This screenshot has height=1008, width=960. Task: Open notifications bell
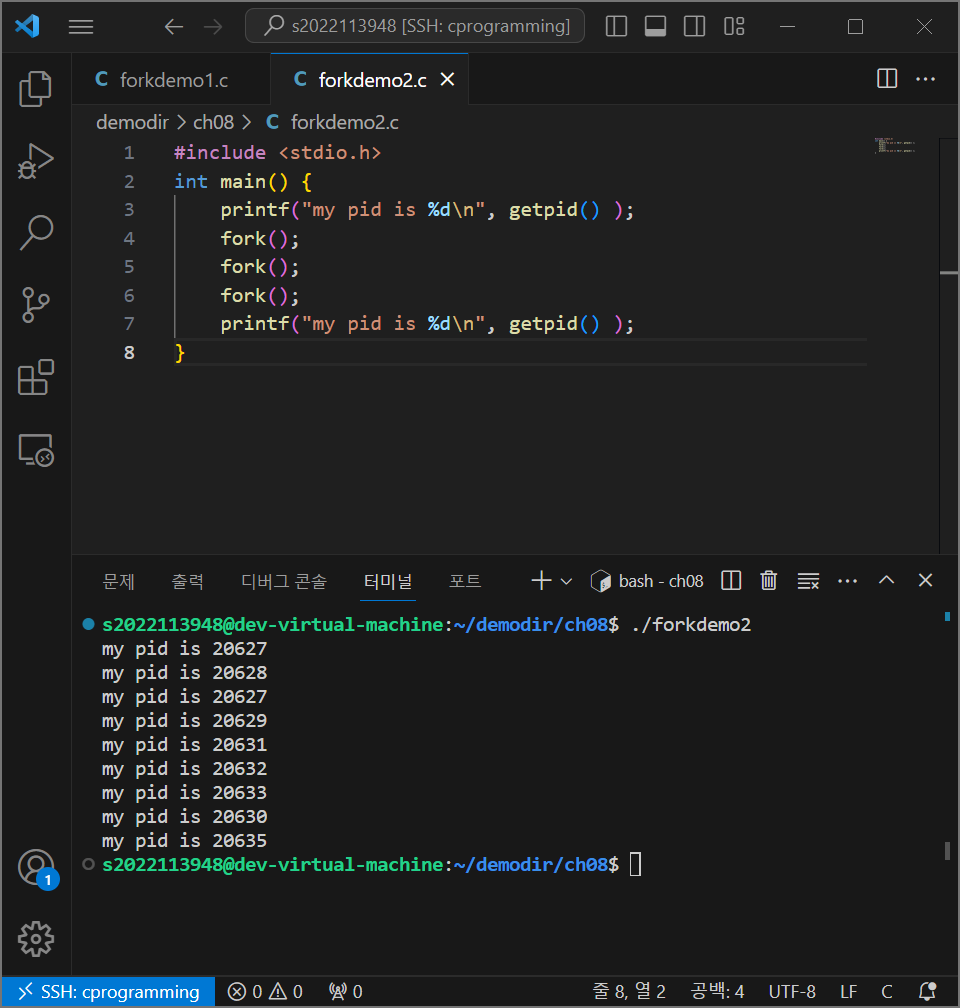click(x=927, y=991)
